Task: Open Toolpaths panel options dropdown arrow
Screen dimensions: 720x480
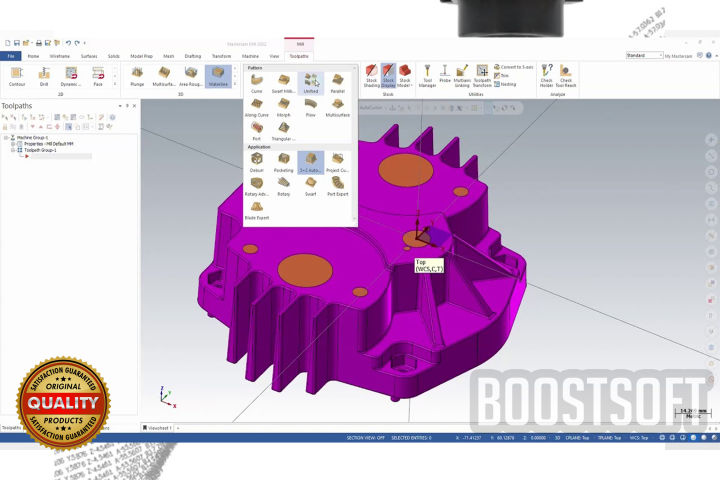Action: (120, 106)
